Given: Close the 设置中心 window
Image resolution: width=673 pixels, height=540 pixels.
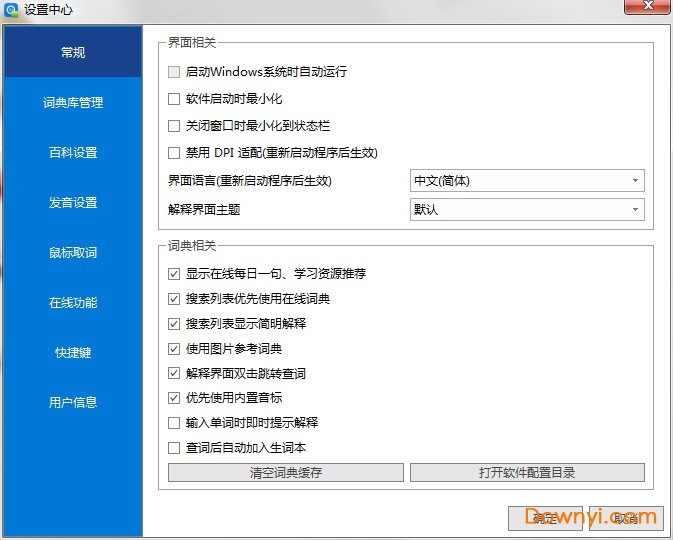Looking at the screenshot, I should click(x=646, y=8).
